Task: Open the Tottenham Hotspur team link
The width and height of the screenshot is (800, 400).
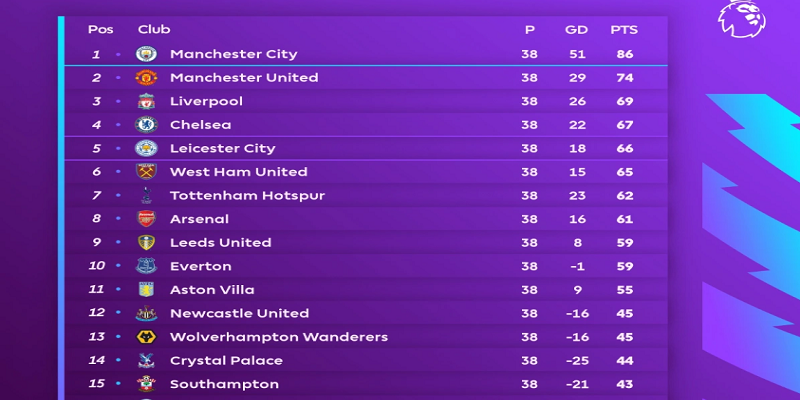Action: tap(233, 195)
